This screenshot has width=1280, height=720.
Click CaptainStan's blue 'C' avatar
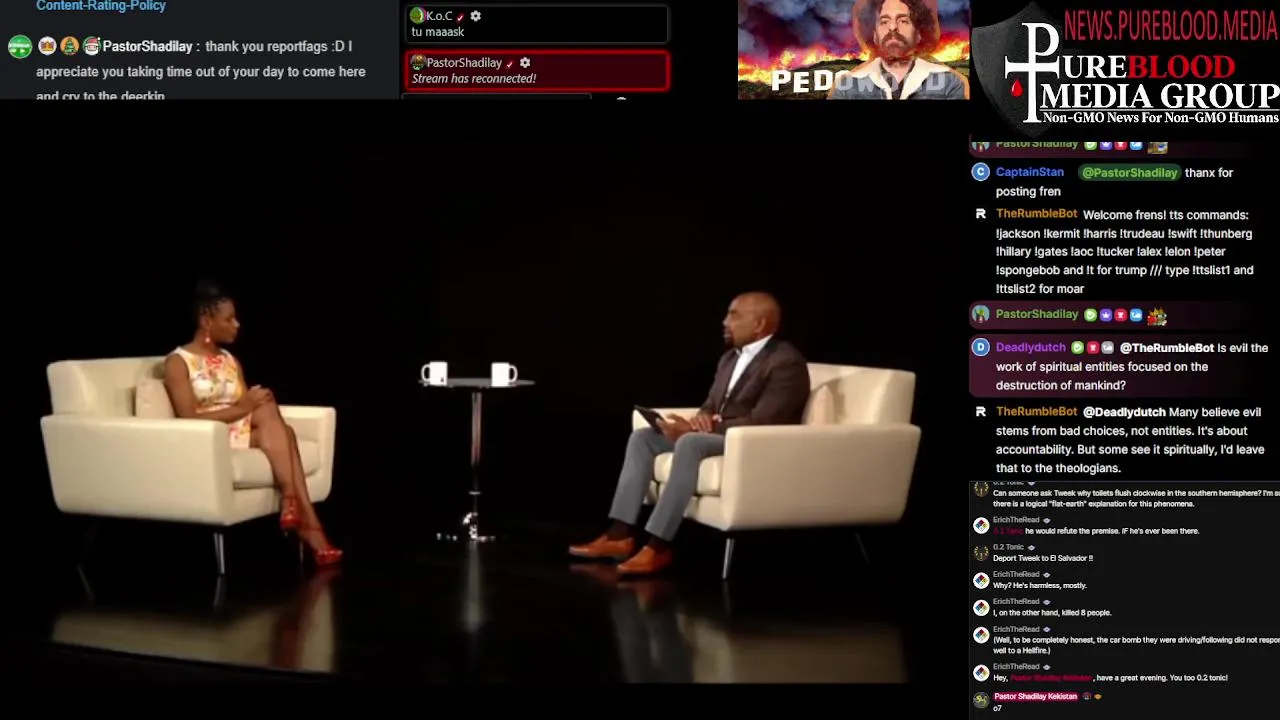[x=980, y=172]
